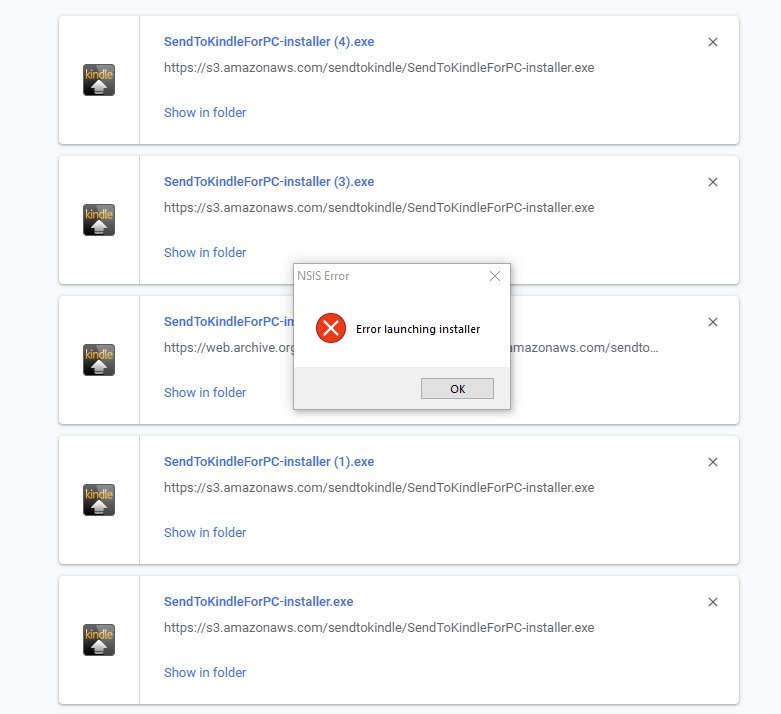Click the Kindle icon for installer (3).exe
The image size is (781, 714).
click(99, 220)
